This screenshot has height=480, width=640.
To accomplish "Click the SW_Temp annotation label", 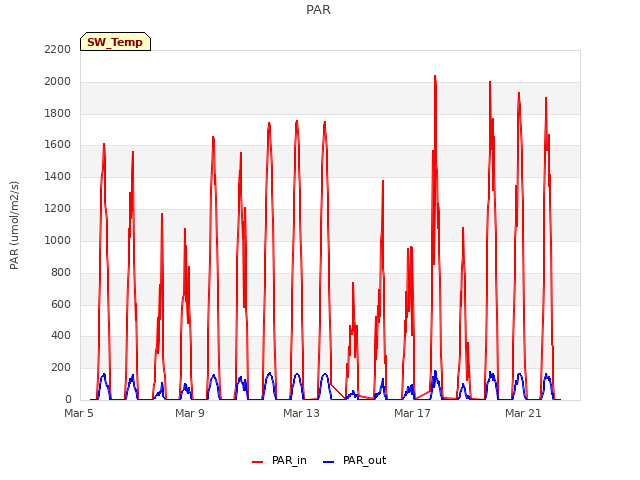I will tap(115, 42).
